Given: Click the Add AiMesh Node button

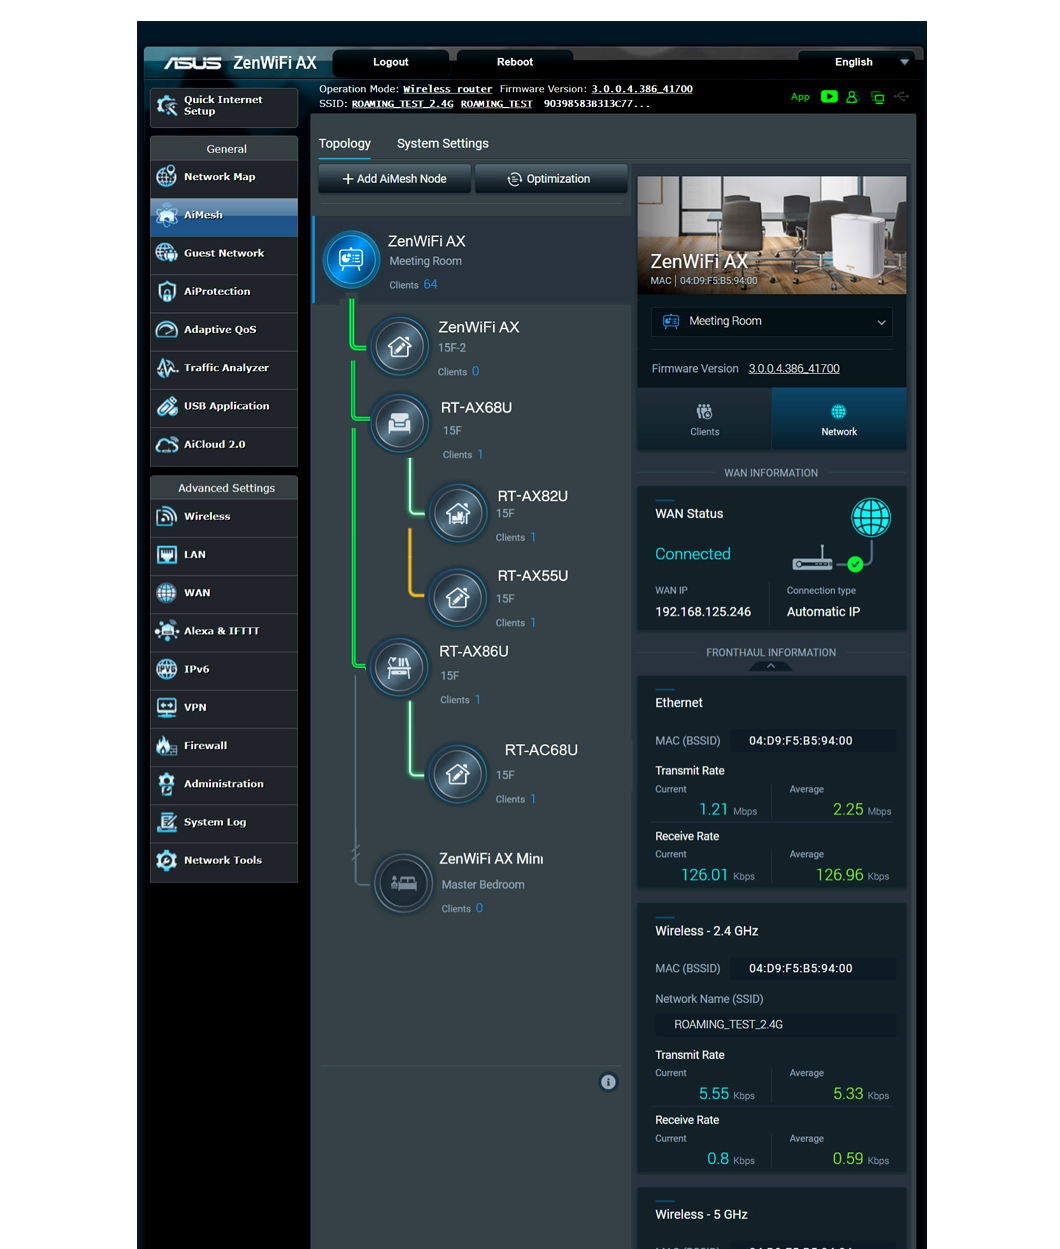Looking at the screenshot, I should [395, 179].
